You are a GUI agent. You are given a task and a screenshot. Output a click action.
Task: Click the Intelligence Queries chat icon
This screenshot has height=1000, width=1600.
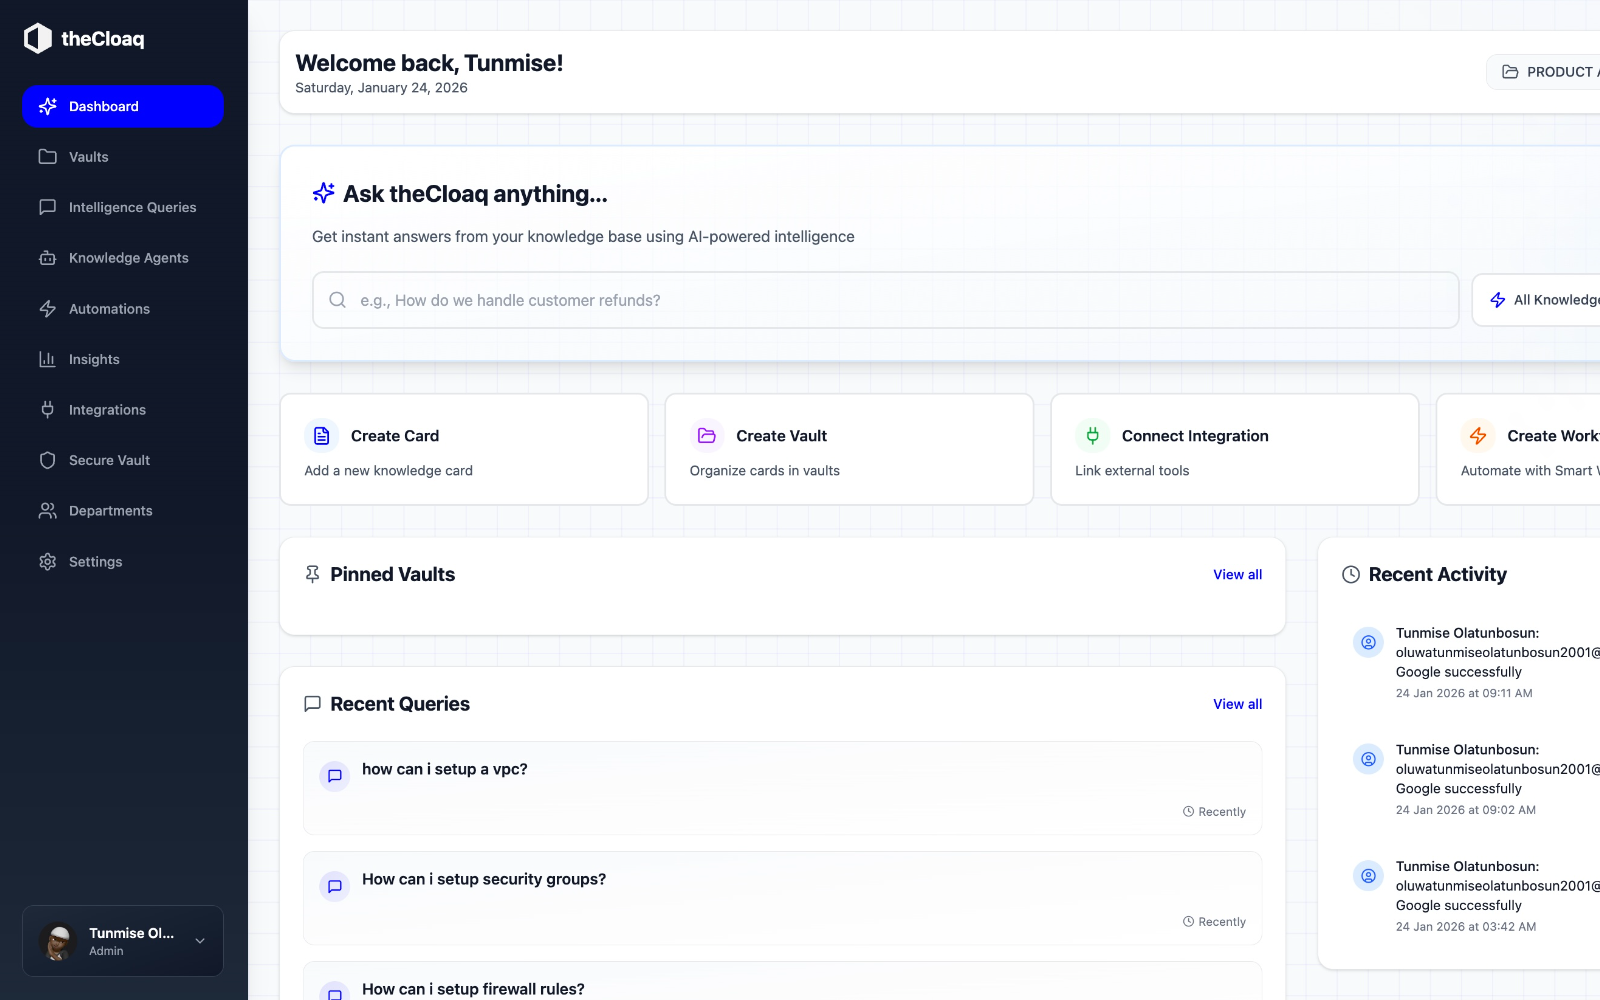47,207
